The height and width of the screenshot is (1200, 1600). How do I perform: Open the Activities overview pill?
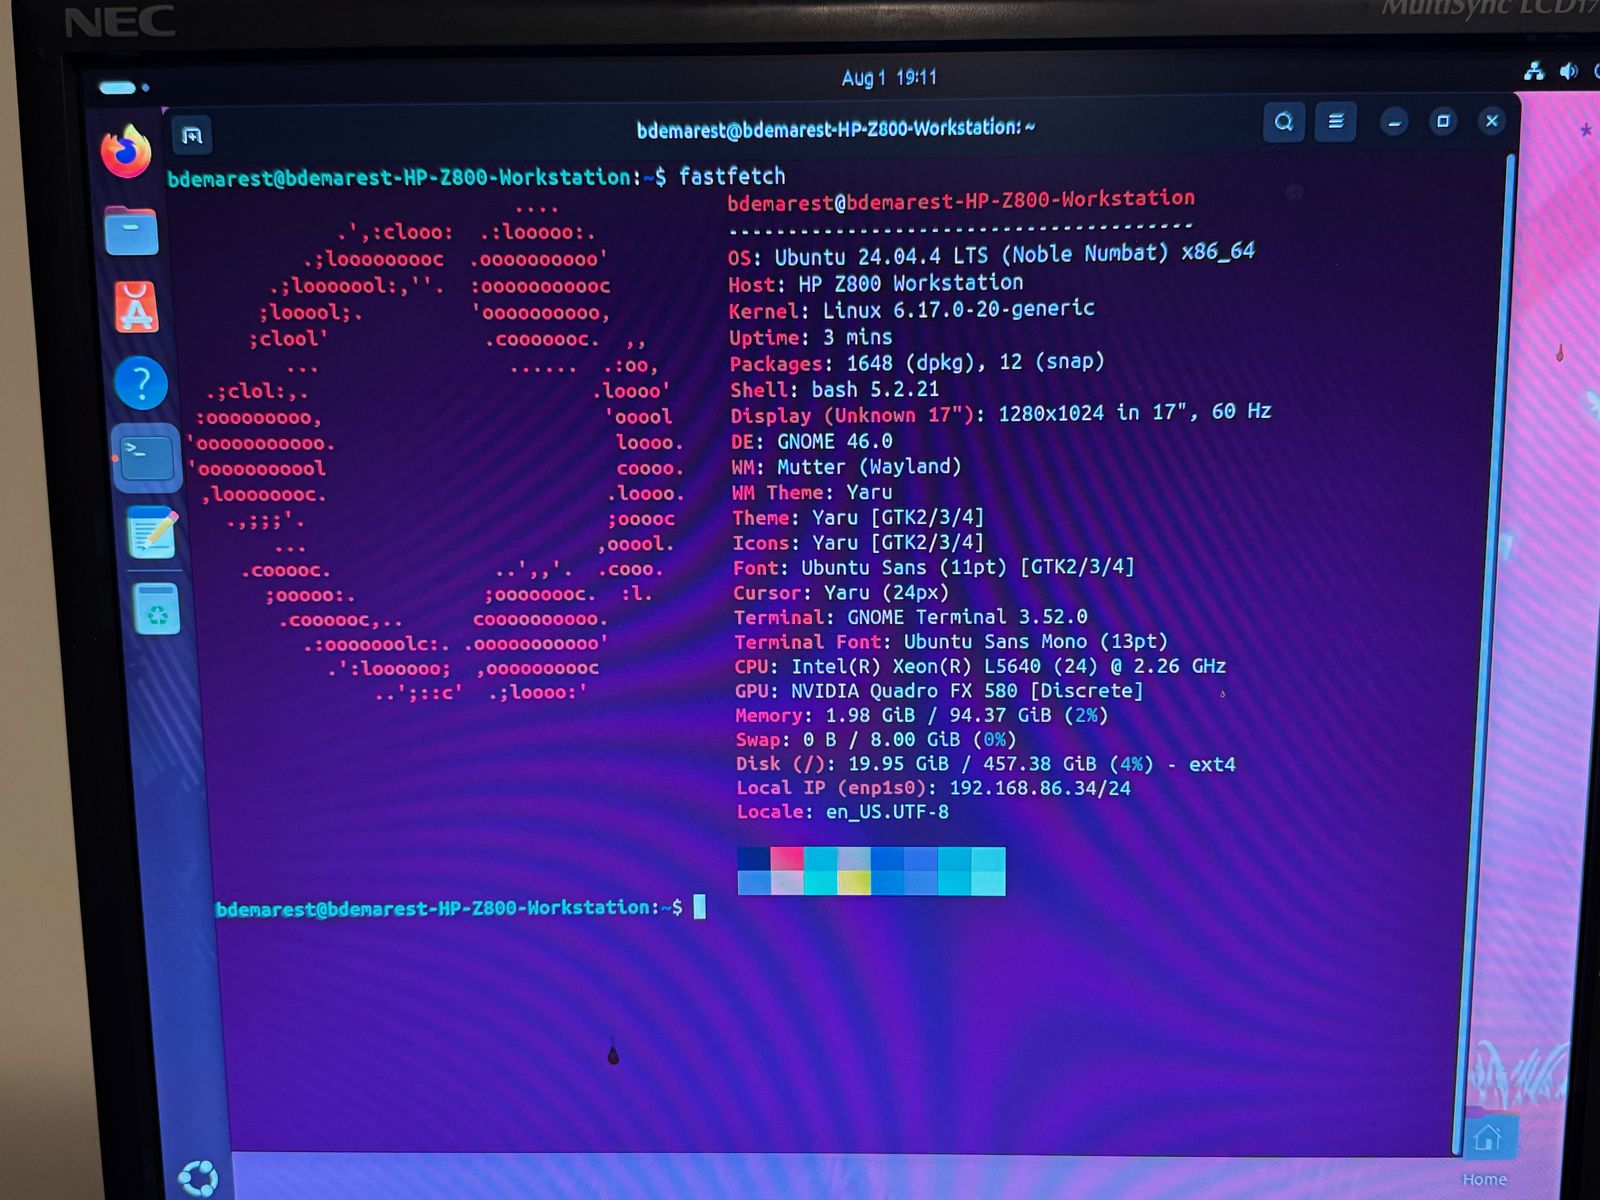(x=124, y=88)
